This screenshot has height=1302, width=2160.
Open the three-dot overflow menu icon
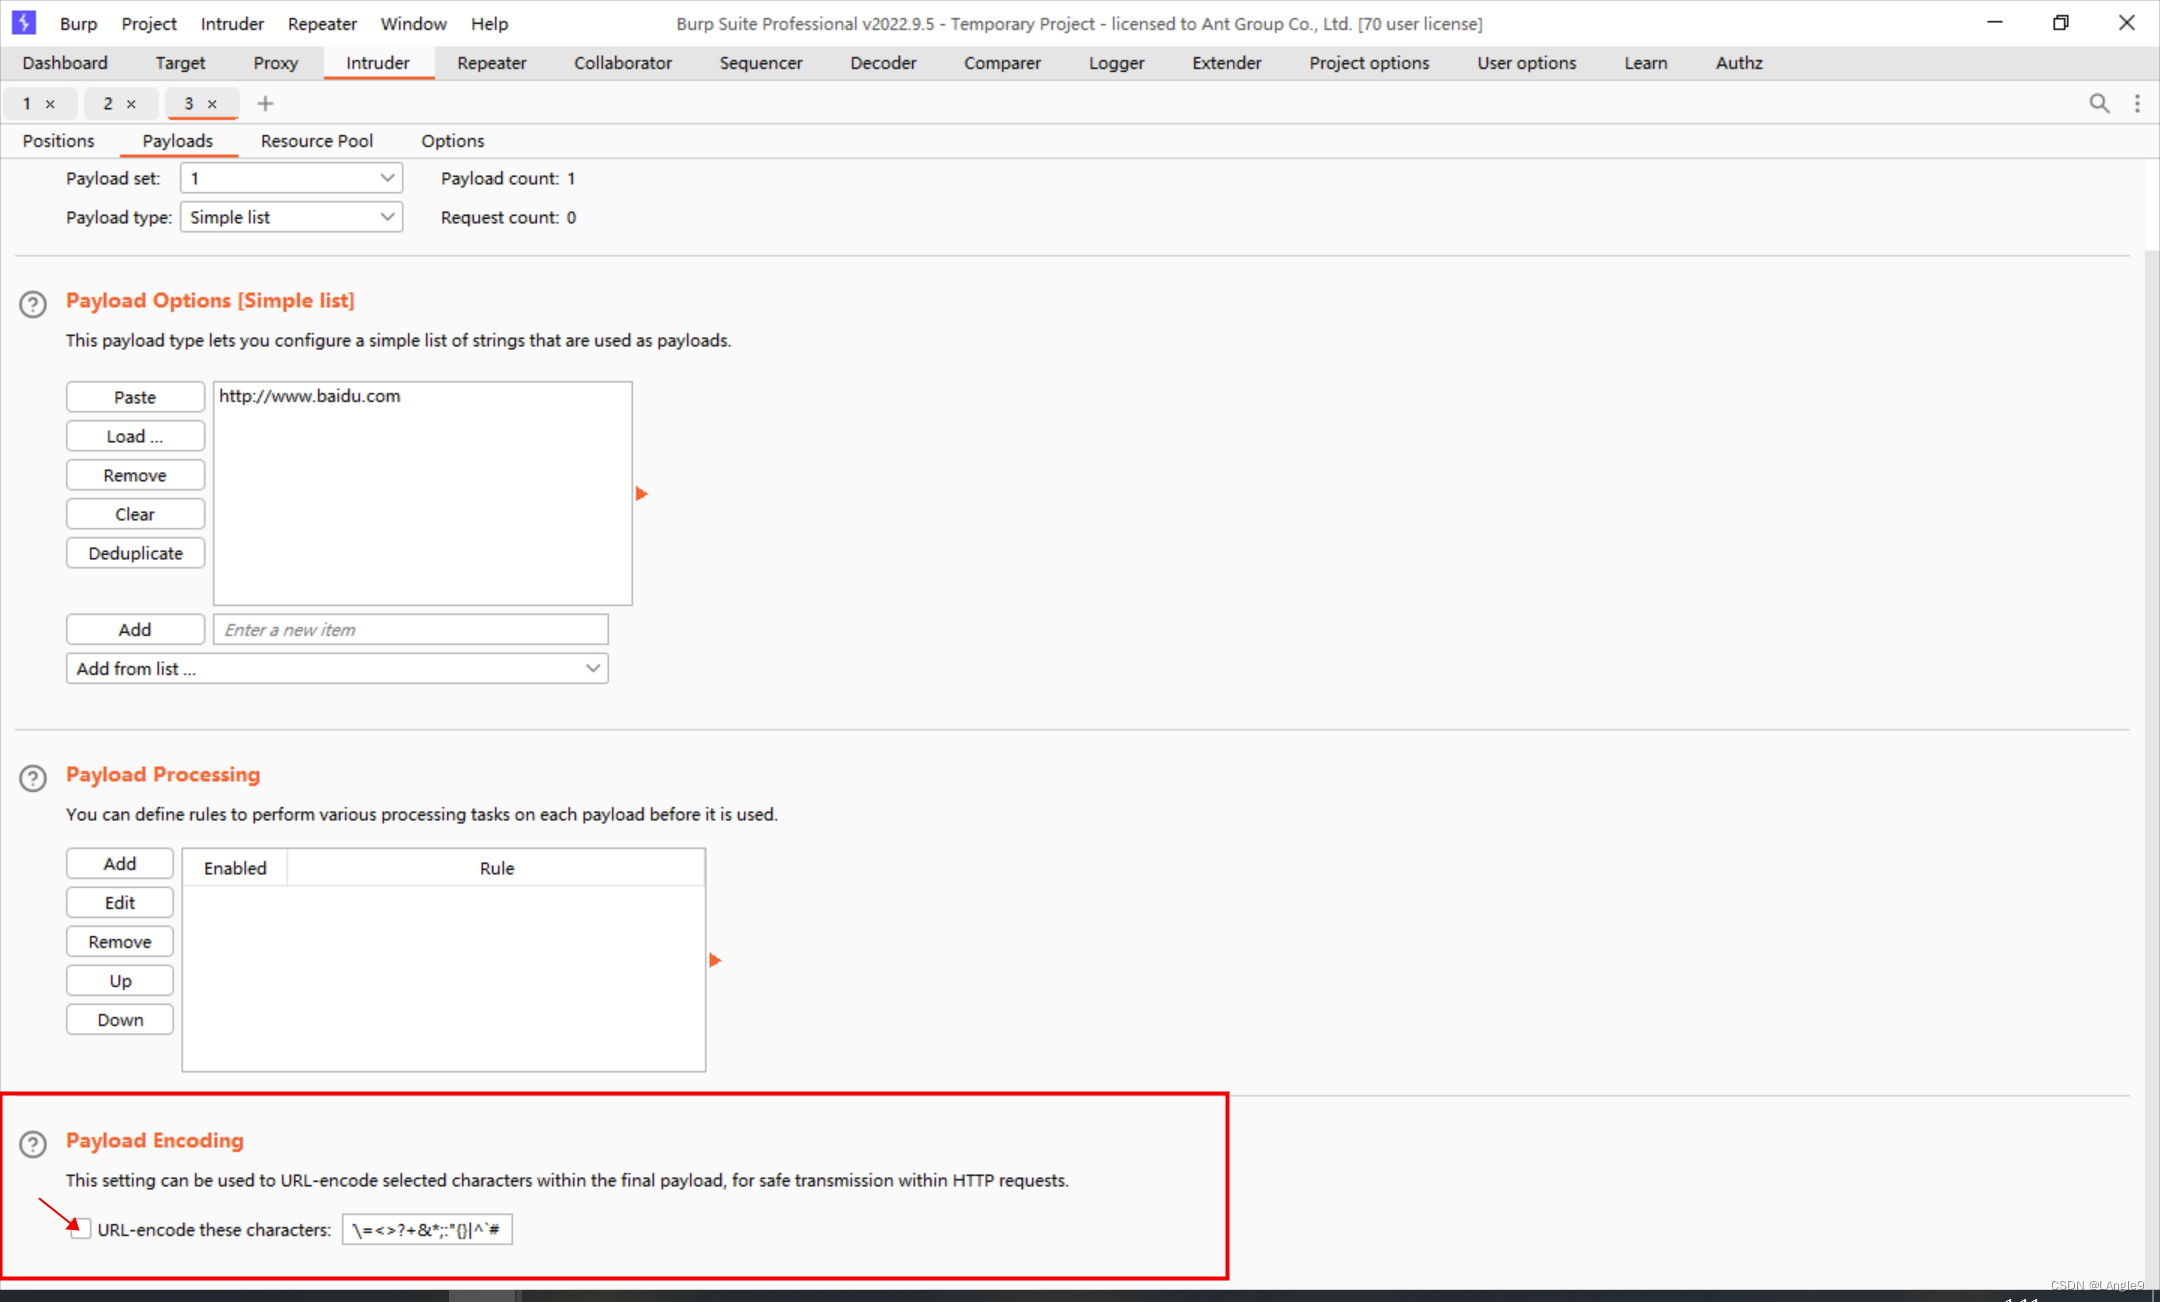point(2137,103)
